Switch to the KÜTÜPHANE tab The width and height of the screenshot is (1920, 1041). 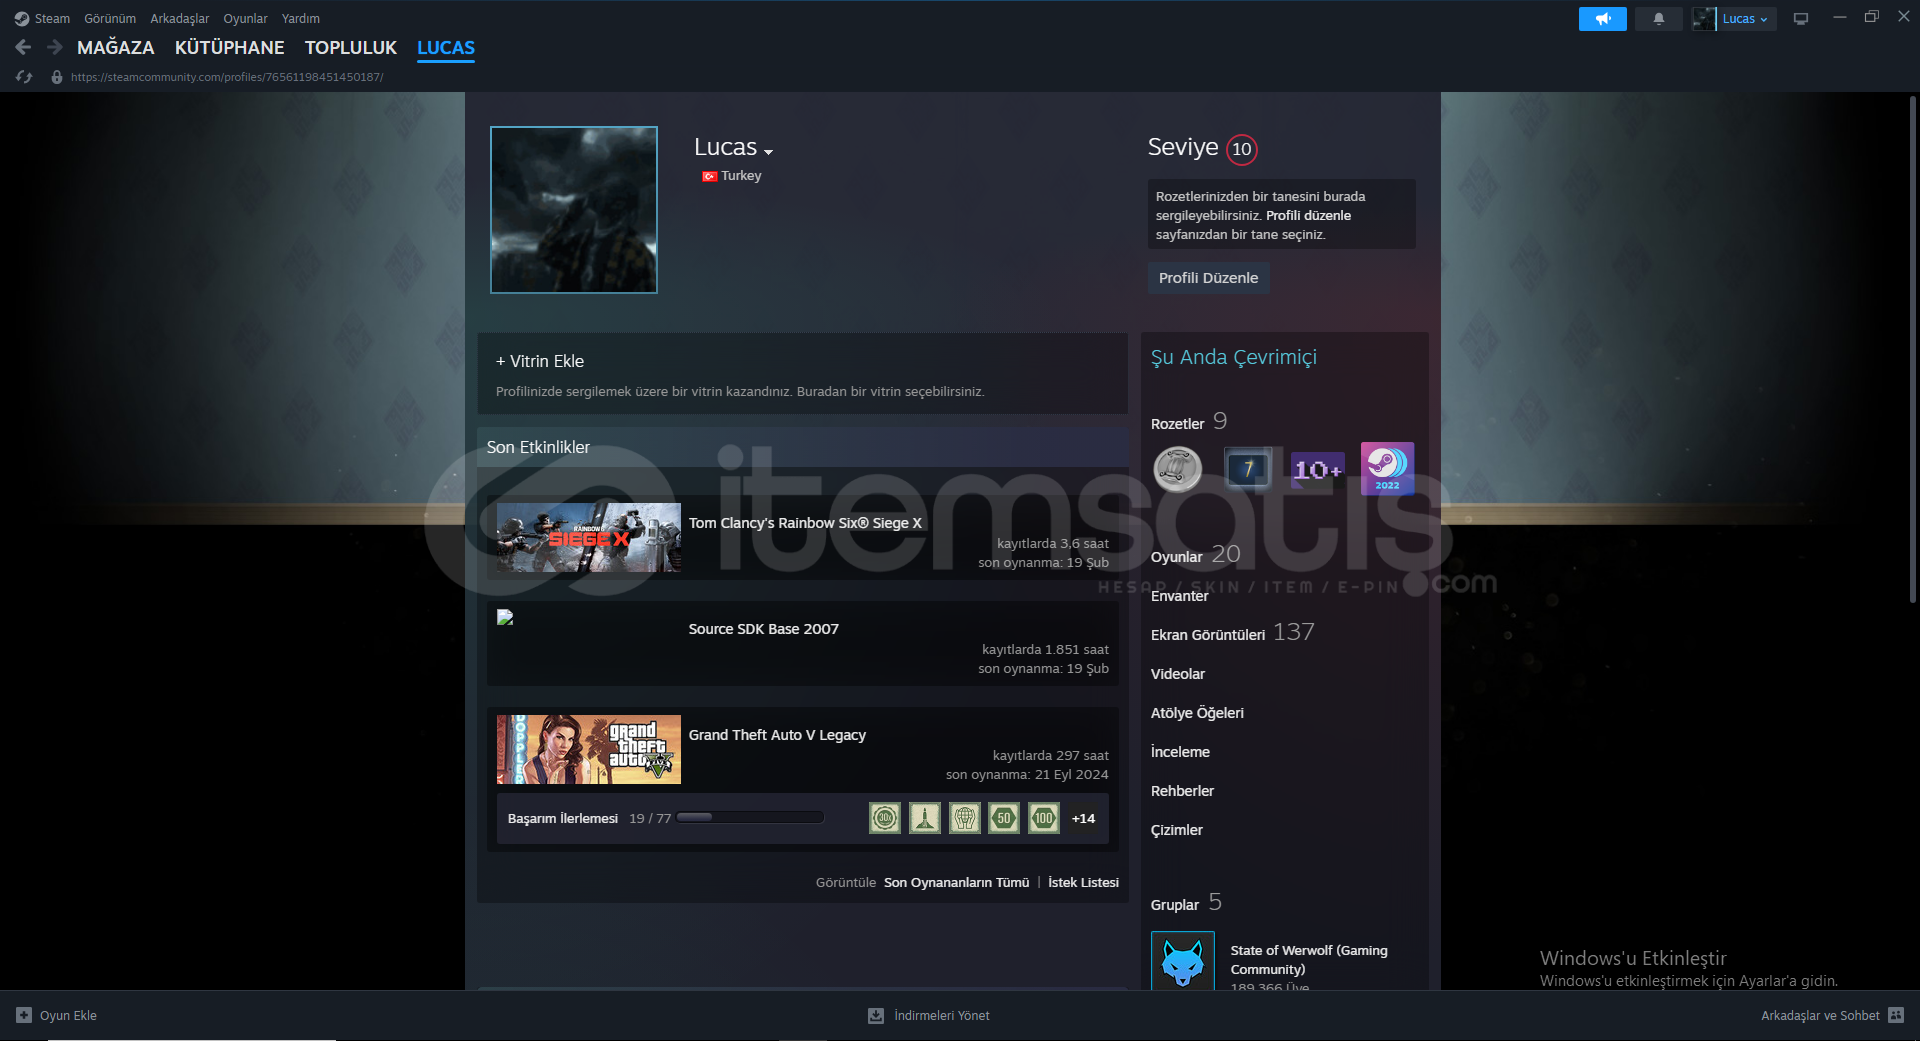pos(230,48)
